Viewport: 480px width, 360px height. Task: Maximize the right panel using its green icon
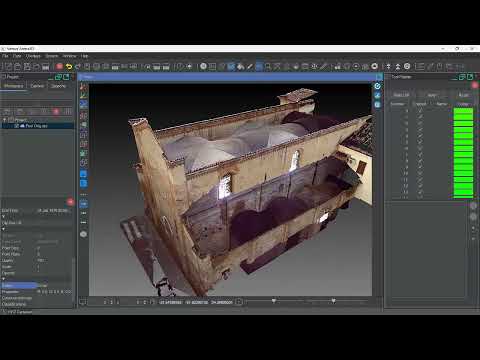coord(470,77)
